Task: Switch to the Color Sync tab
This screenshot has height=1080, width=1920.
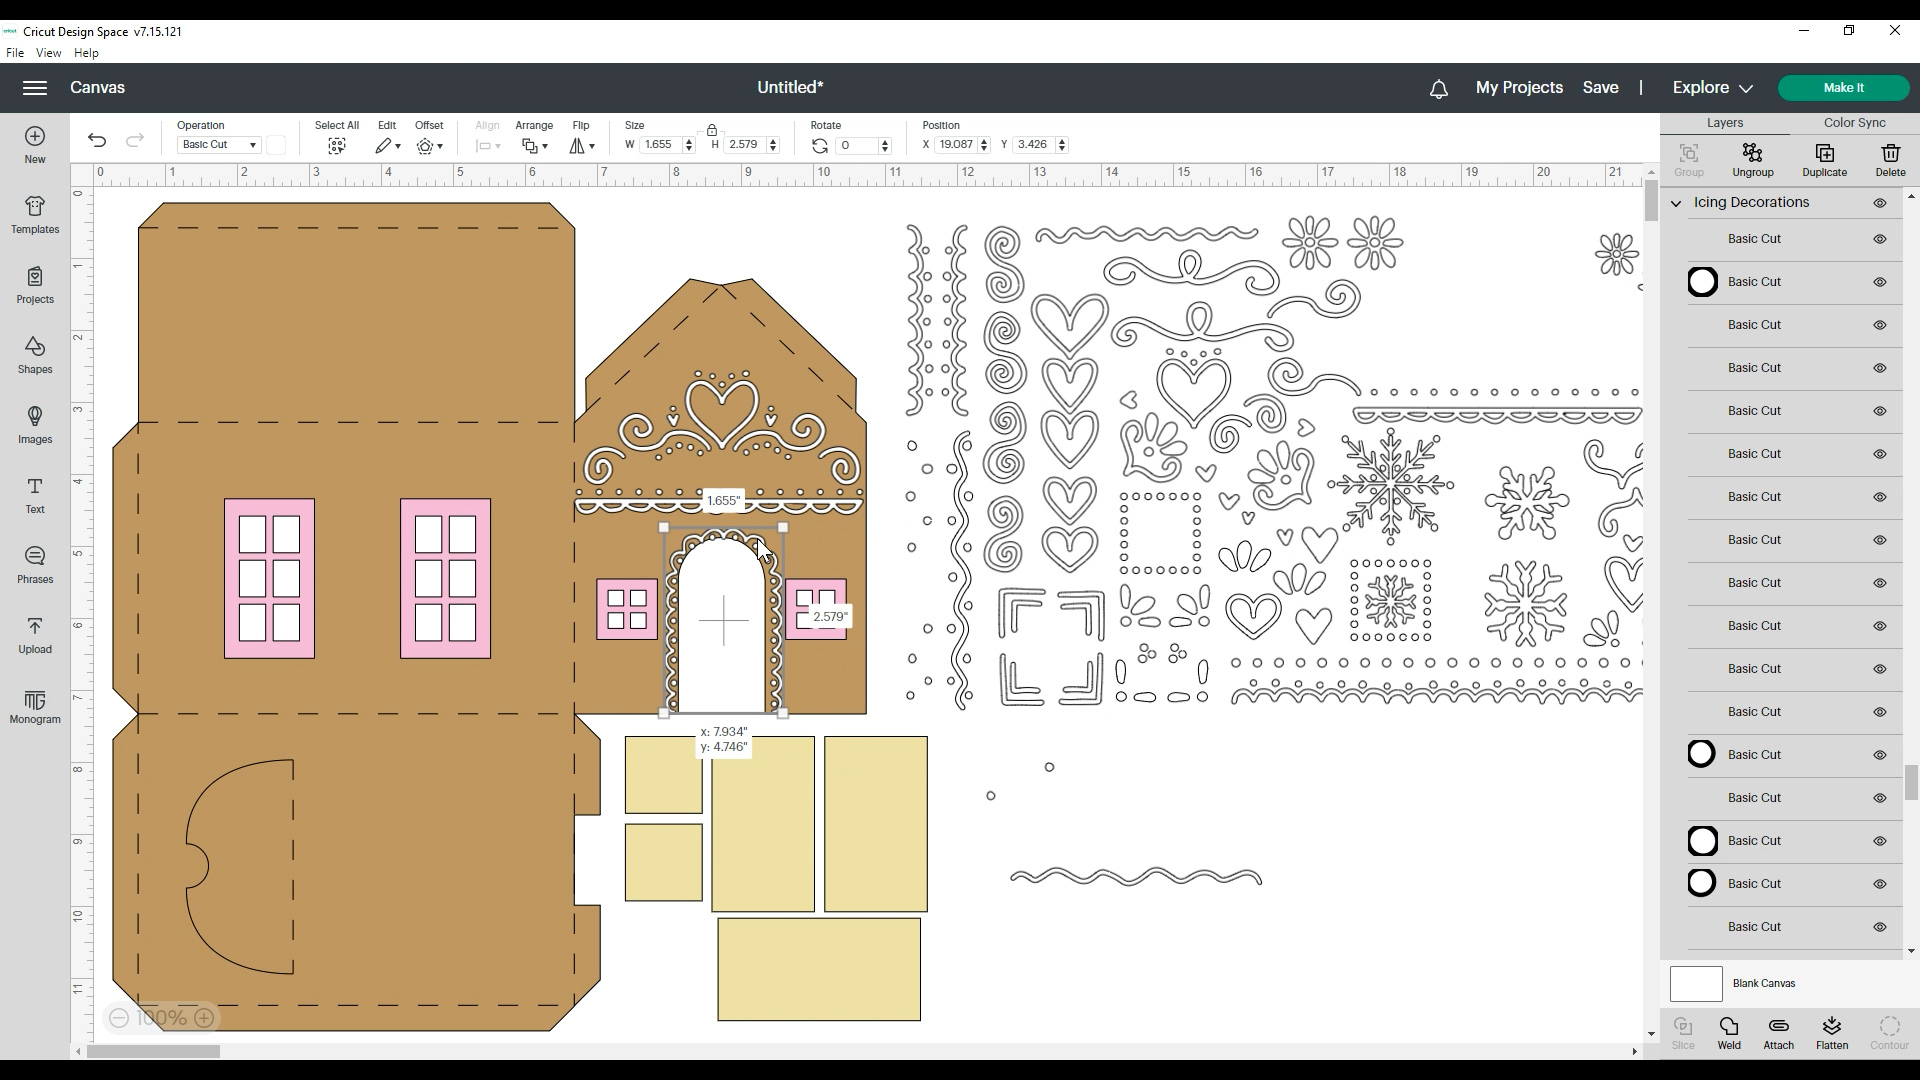Action: coord(1852,122)
